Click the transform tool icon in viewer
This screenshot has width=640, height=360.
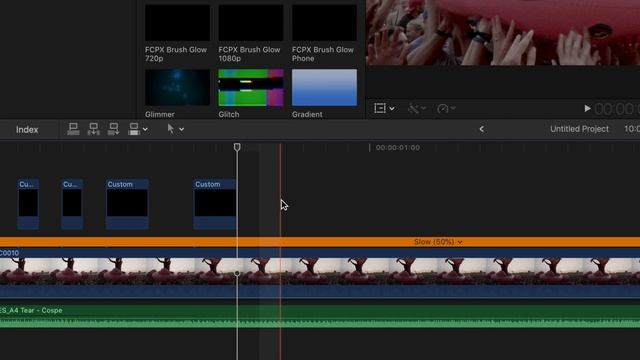(380, 108)
